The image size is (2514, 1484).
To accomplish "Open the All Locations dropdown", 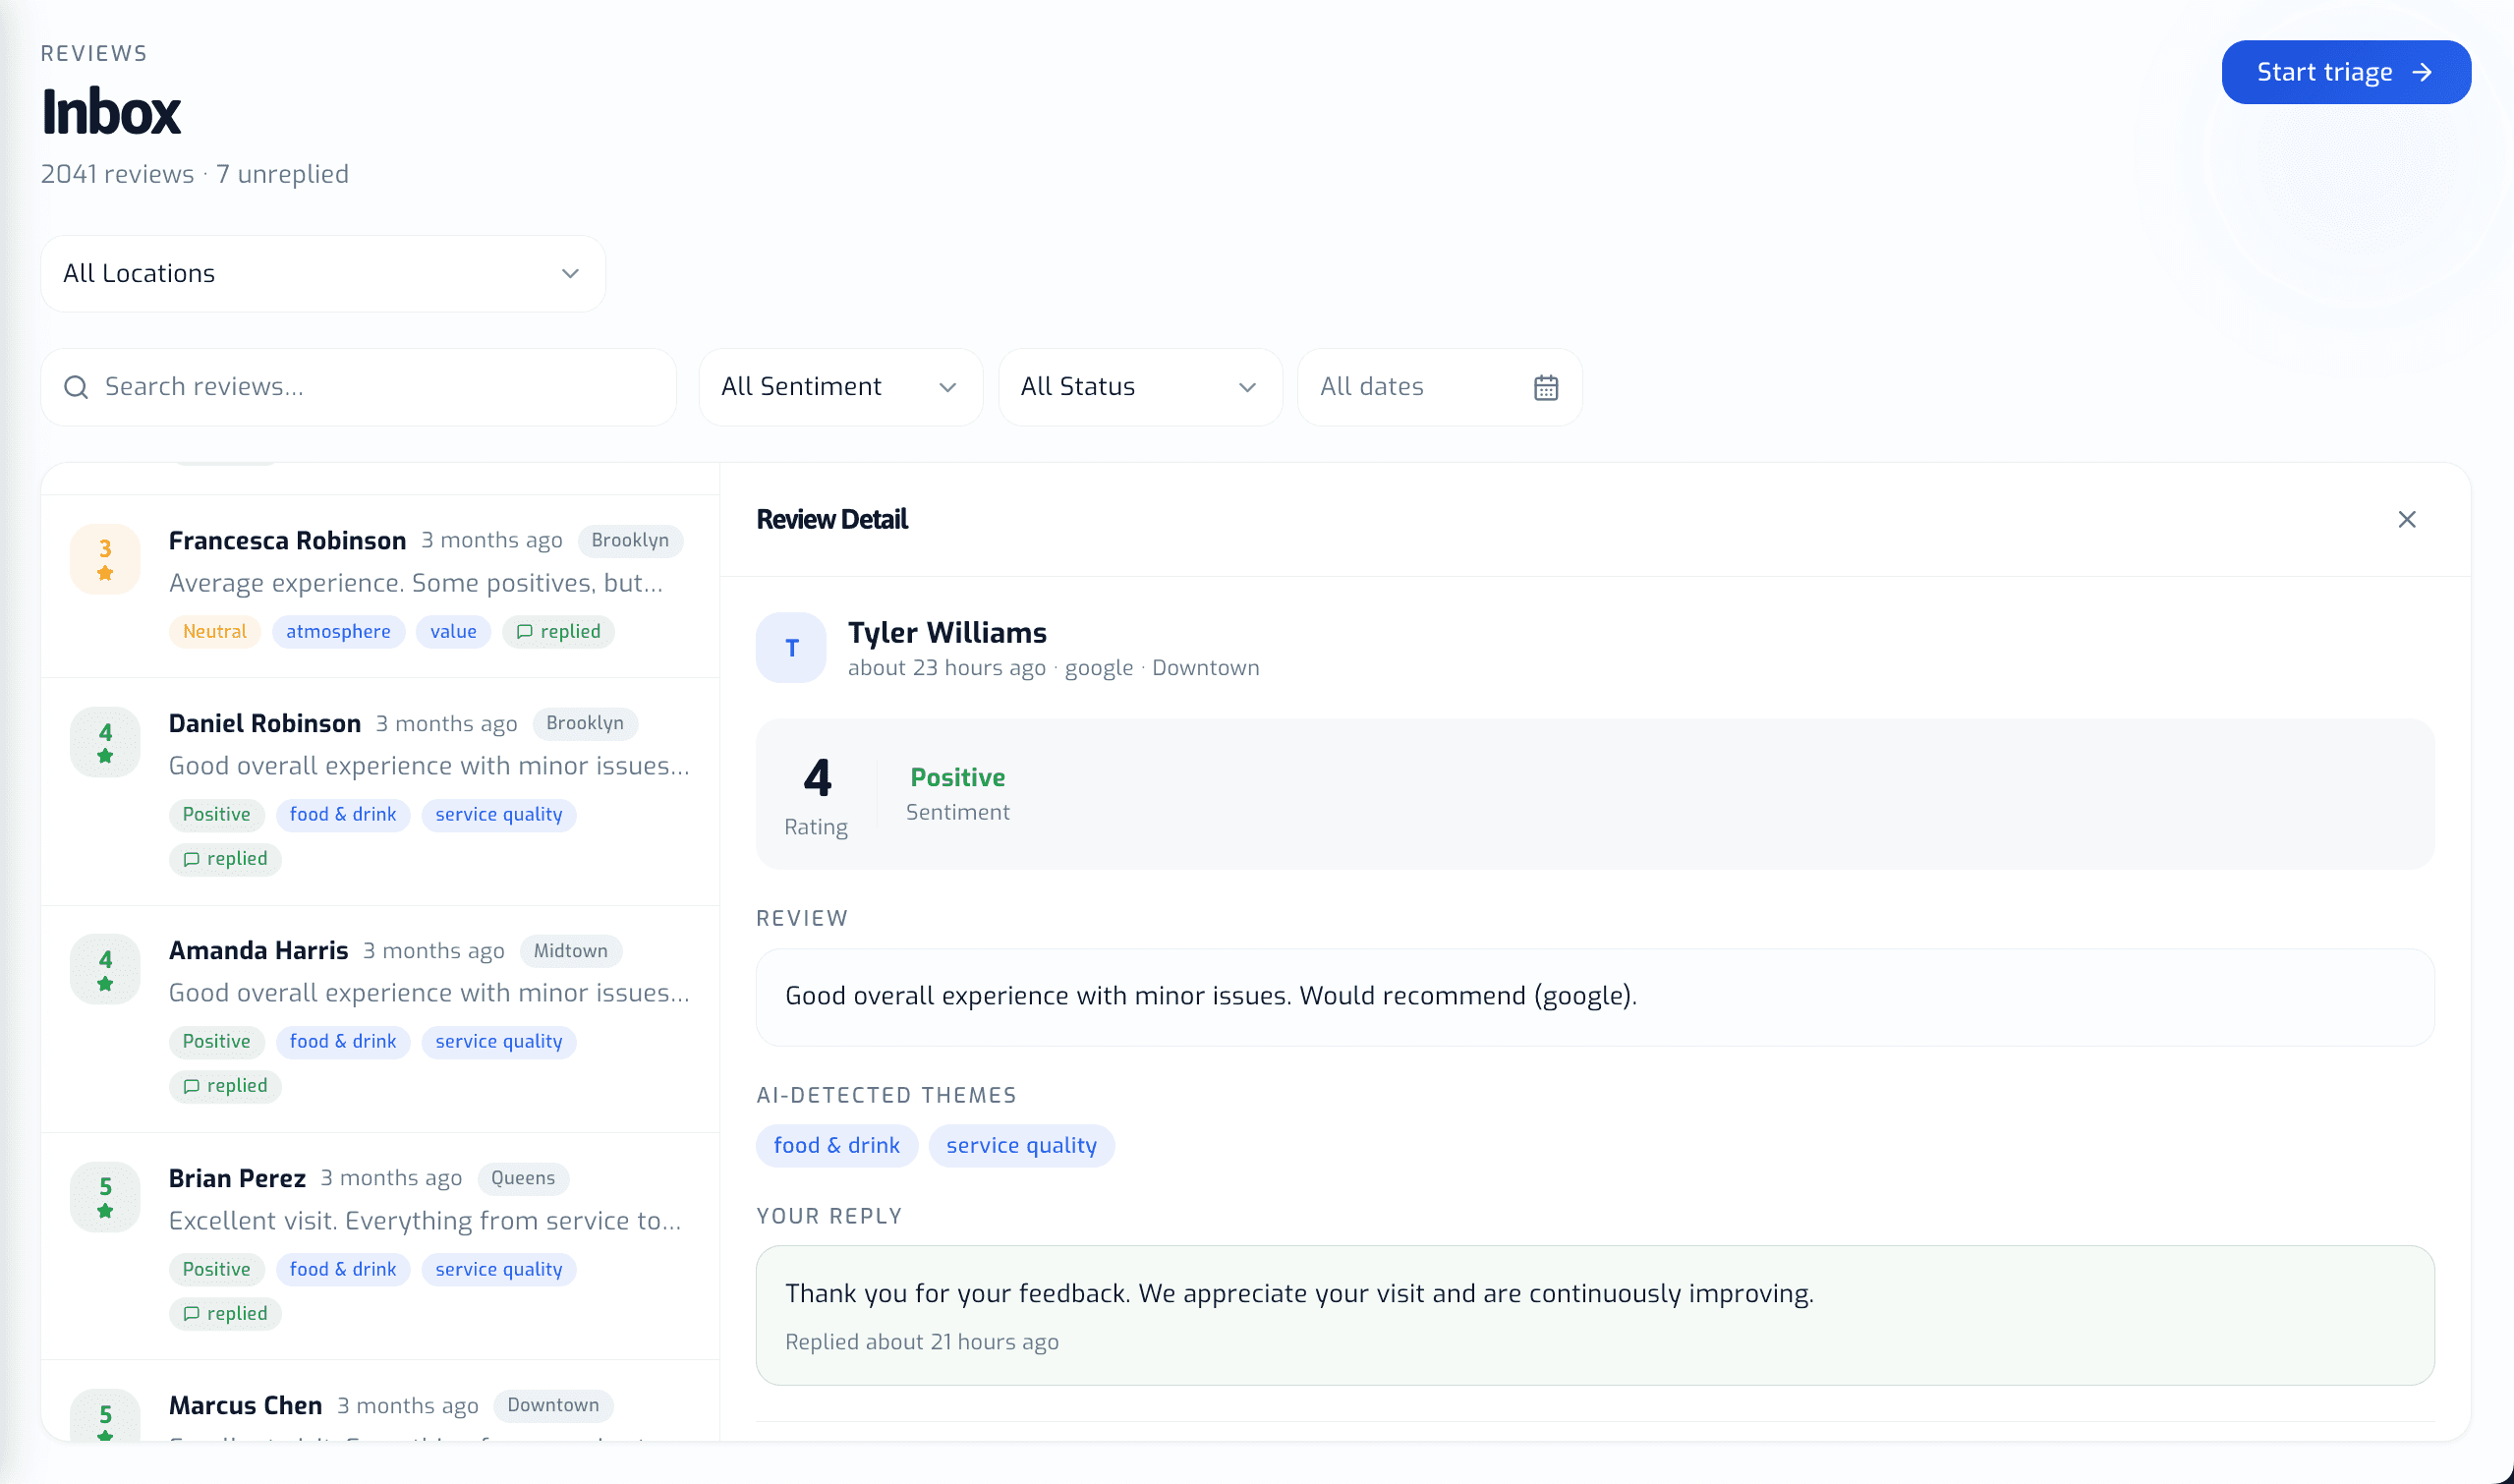I will (323, 273).
